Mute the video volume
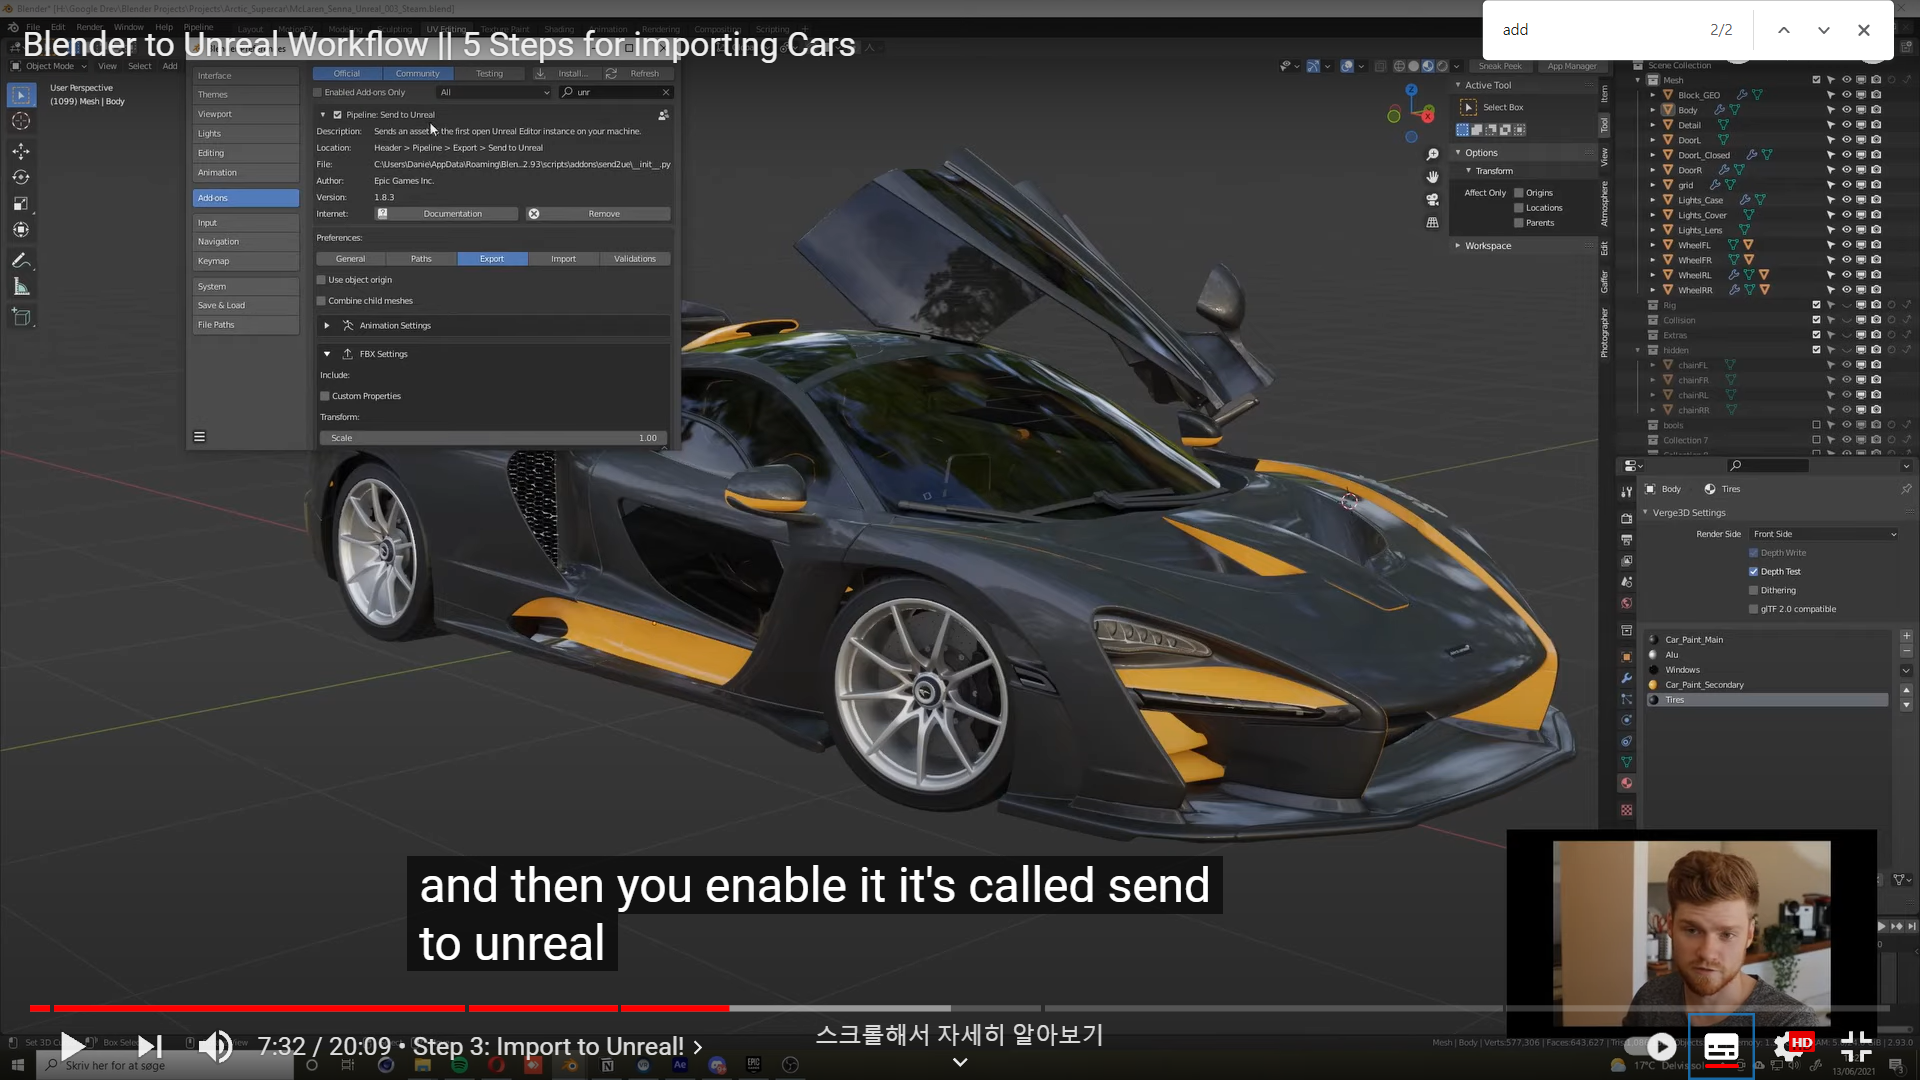The width and height of the screenshot is (1920, 1080). click(215, 1047)
